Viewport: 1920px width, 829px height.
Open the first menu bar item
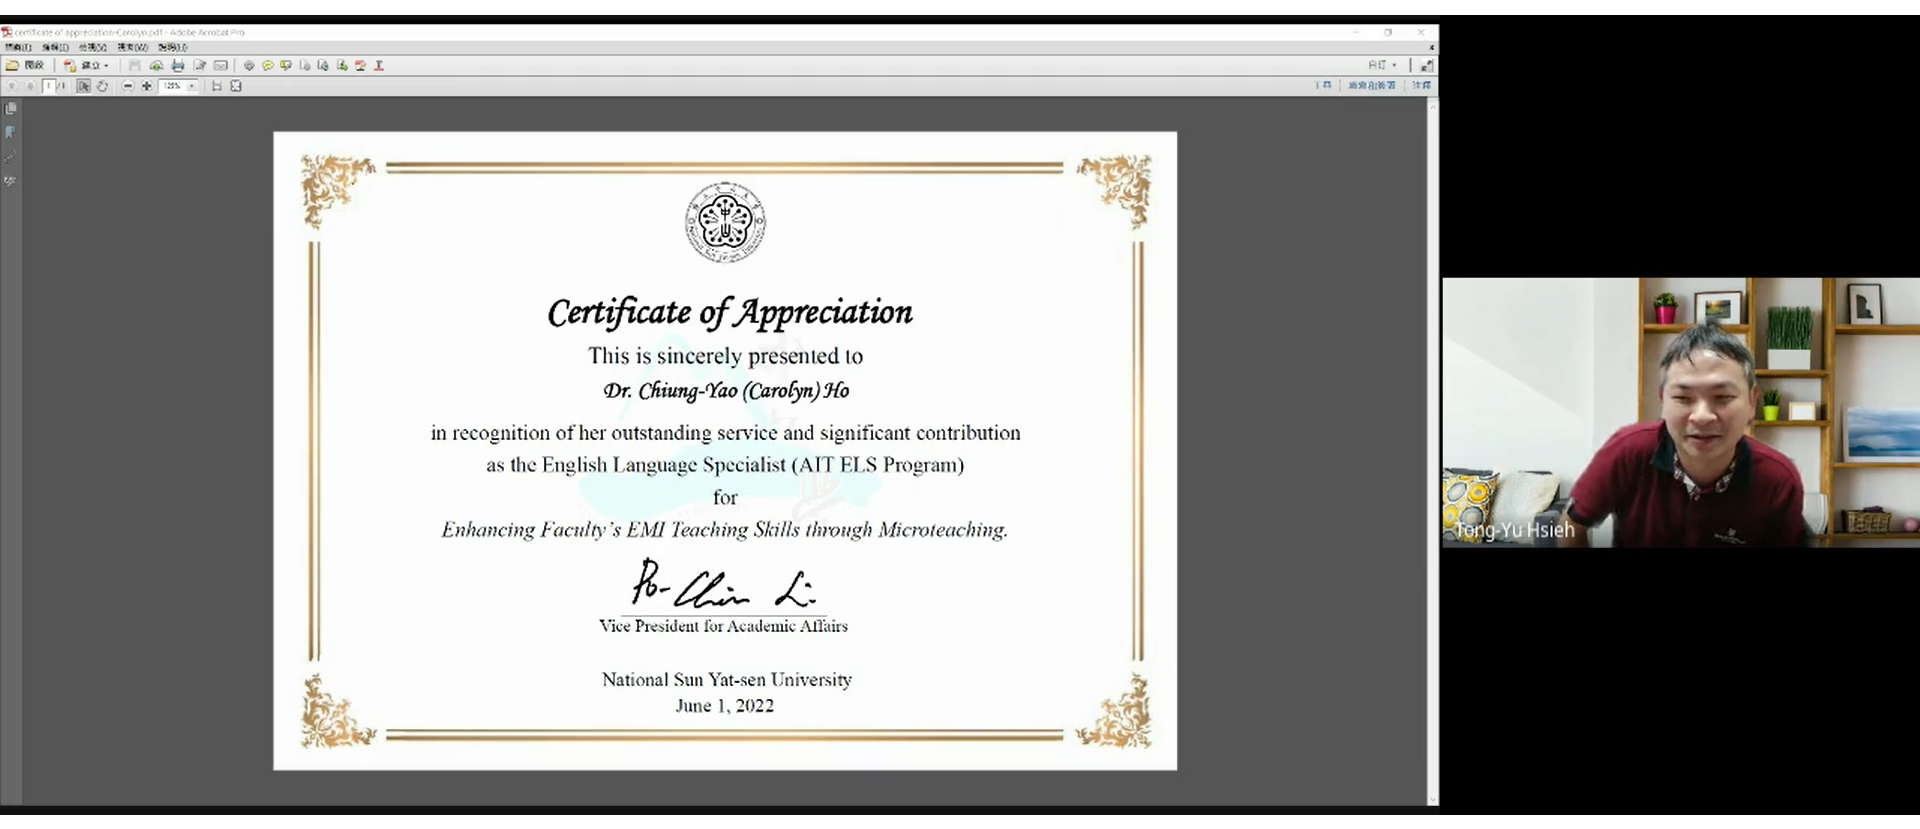click(x=18, y=47)
